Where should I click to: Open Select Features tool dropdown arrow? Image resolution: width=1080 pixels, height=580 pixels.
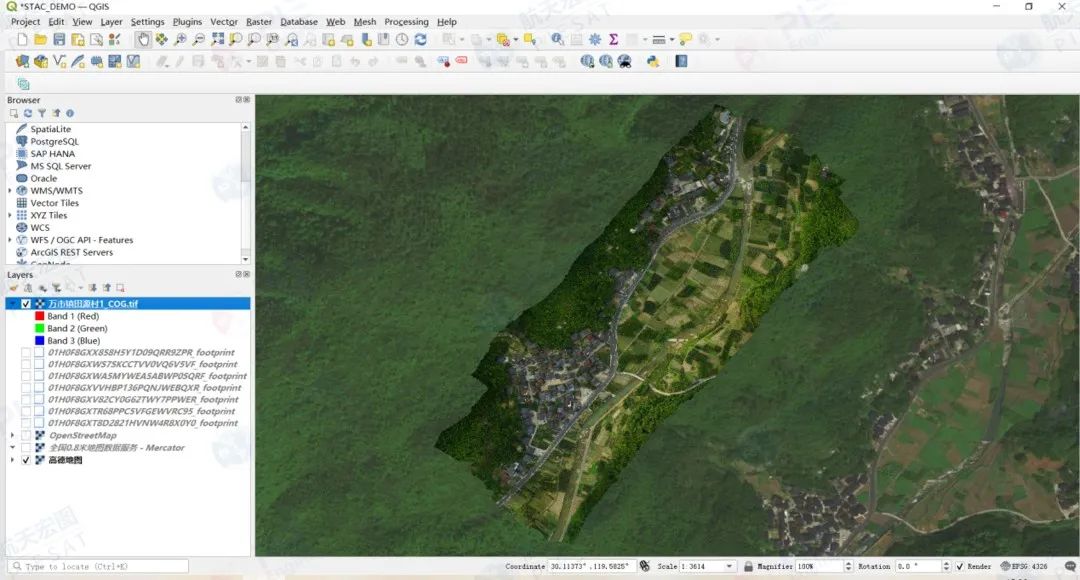click(462, 40)
